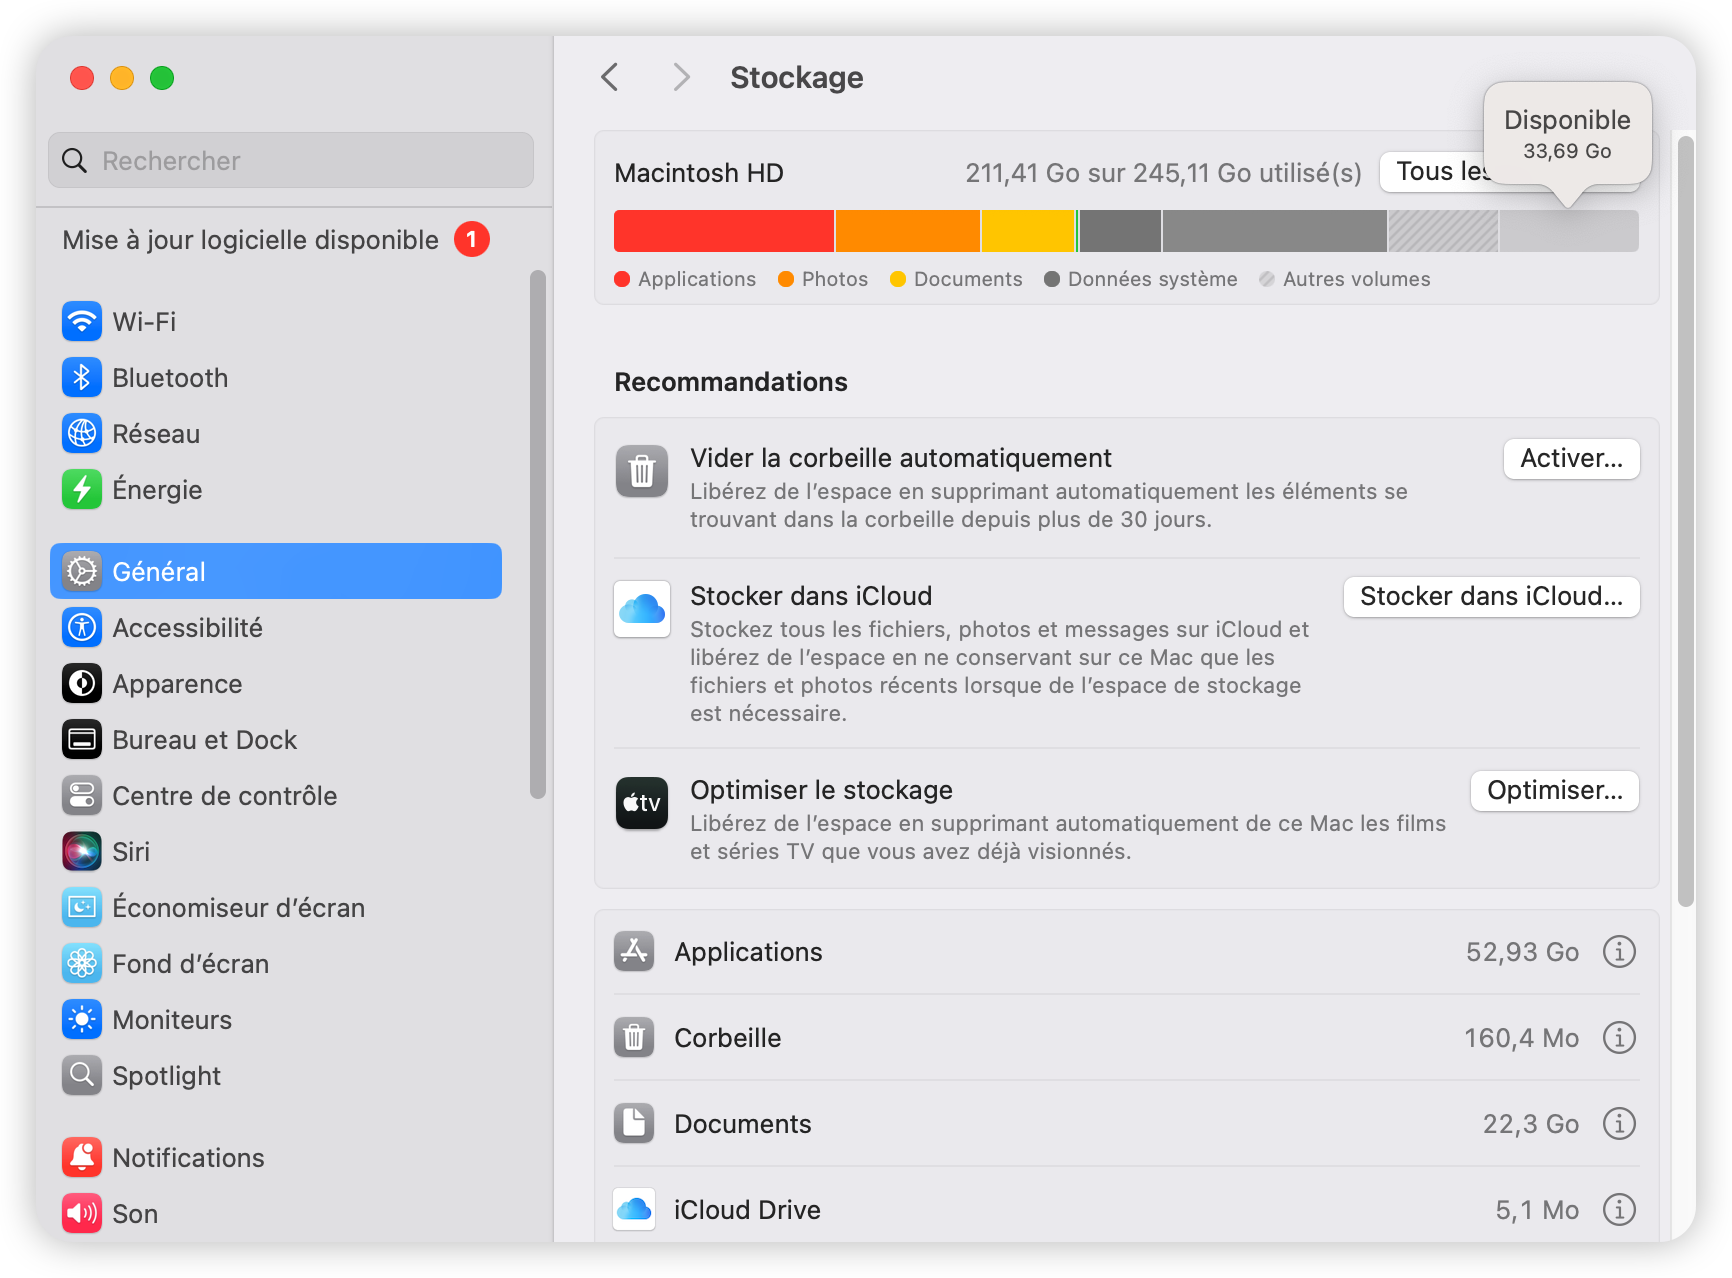
Task: Click the Notifications bell icon
Action: point(82,1158)
